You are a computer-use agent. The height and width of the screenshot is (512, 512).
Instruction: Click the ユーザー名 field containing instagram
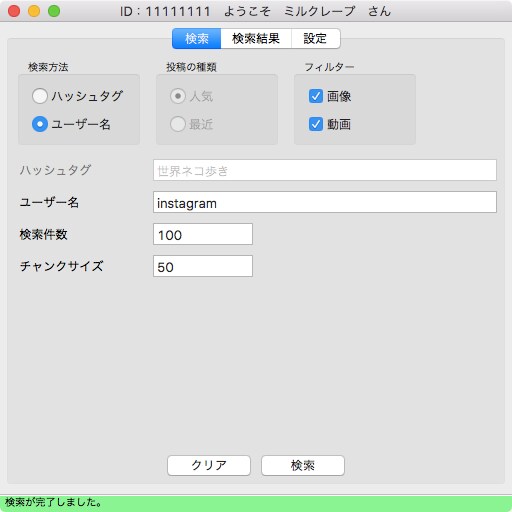coord(325,202)
